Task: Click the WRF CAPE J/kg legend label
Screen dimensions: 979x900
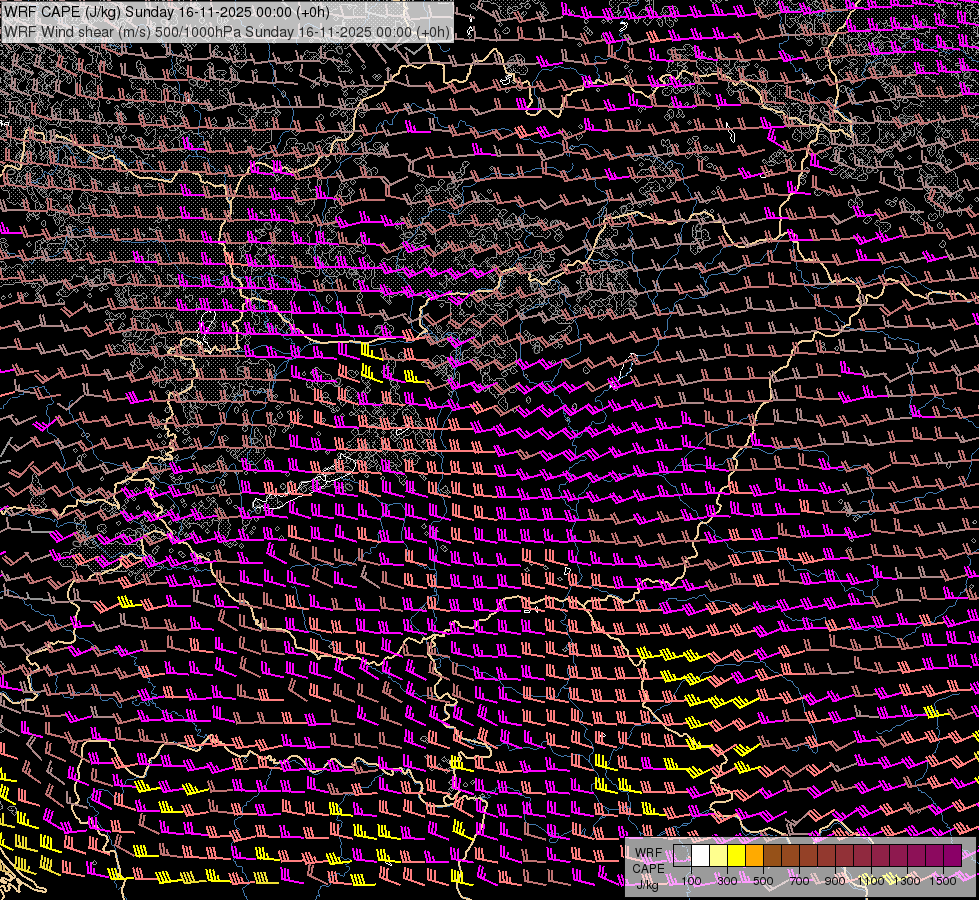Action: click(648, 868)
